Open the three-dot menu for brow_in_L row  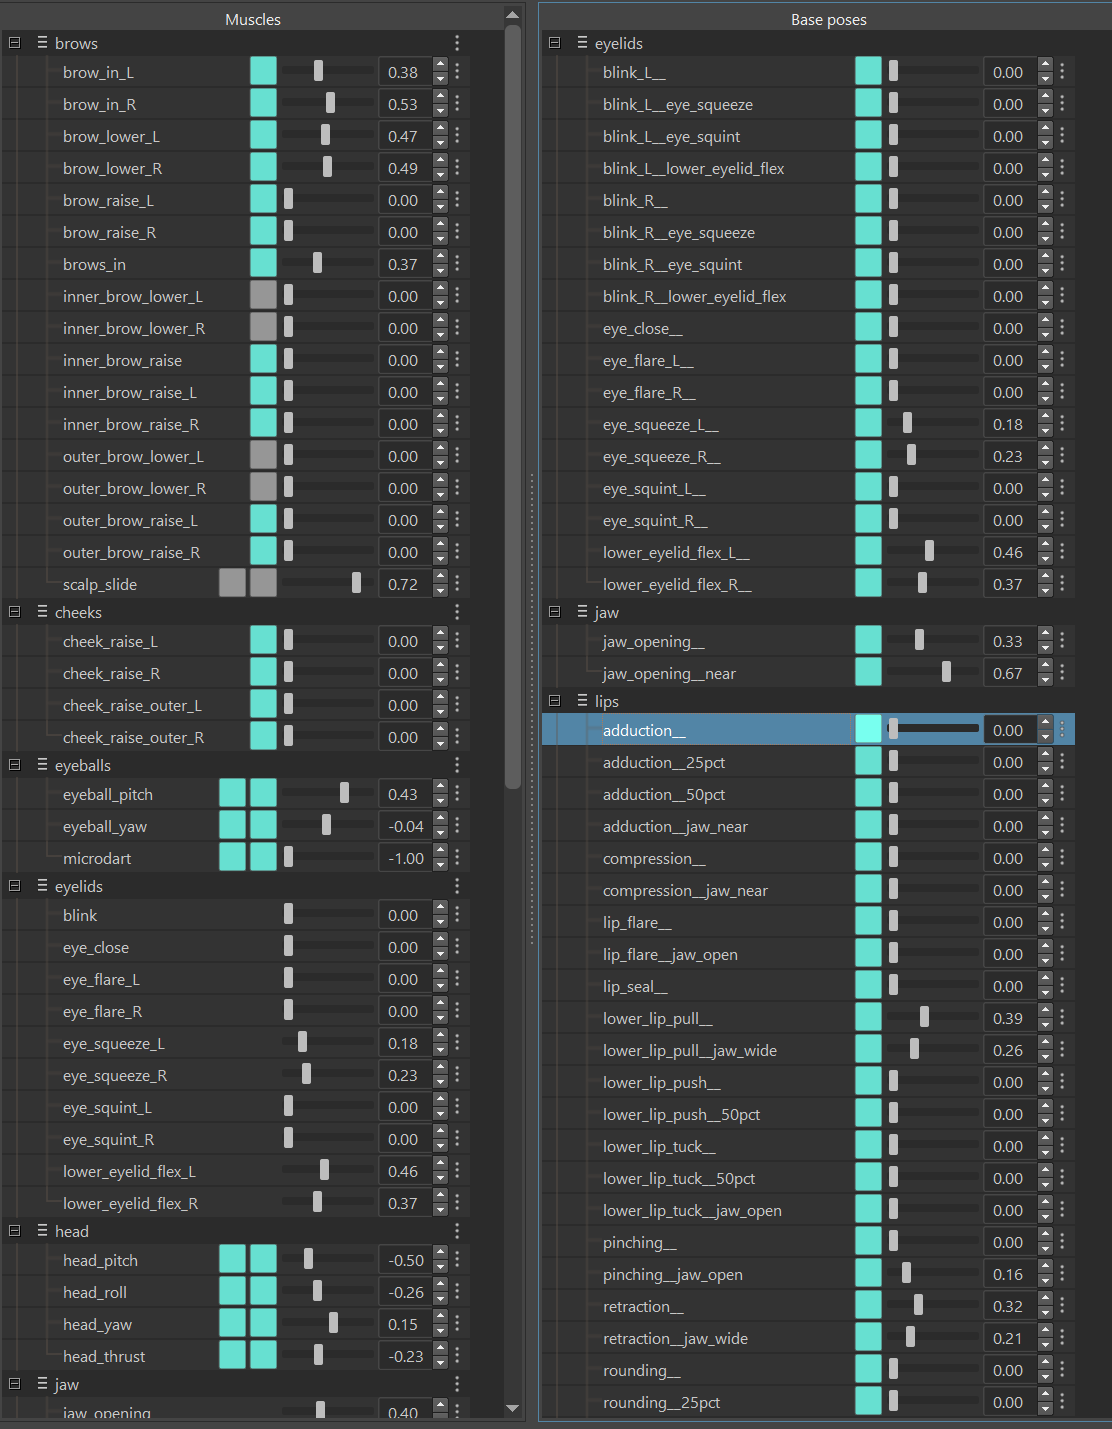coord(457,72)
